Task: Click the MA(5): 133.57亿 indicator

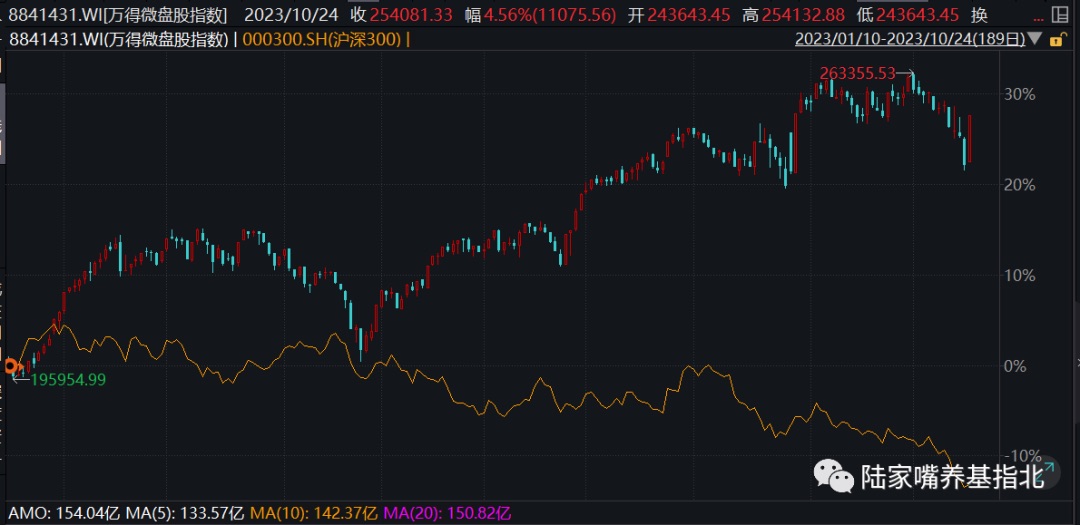Action: [185, 513]
